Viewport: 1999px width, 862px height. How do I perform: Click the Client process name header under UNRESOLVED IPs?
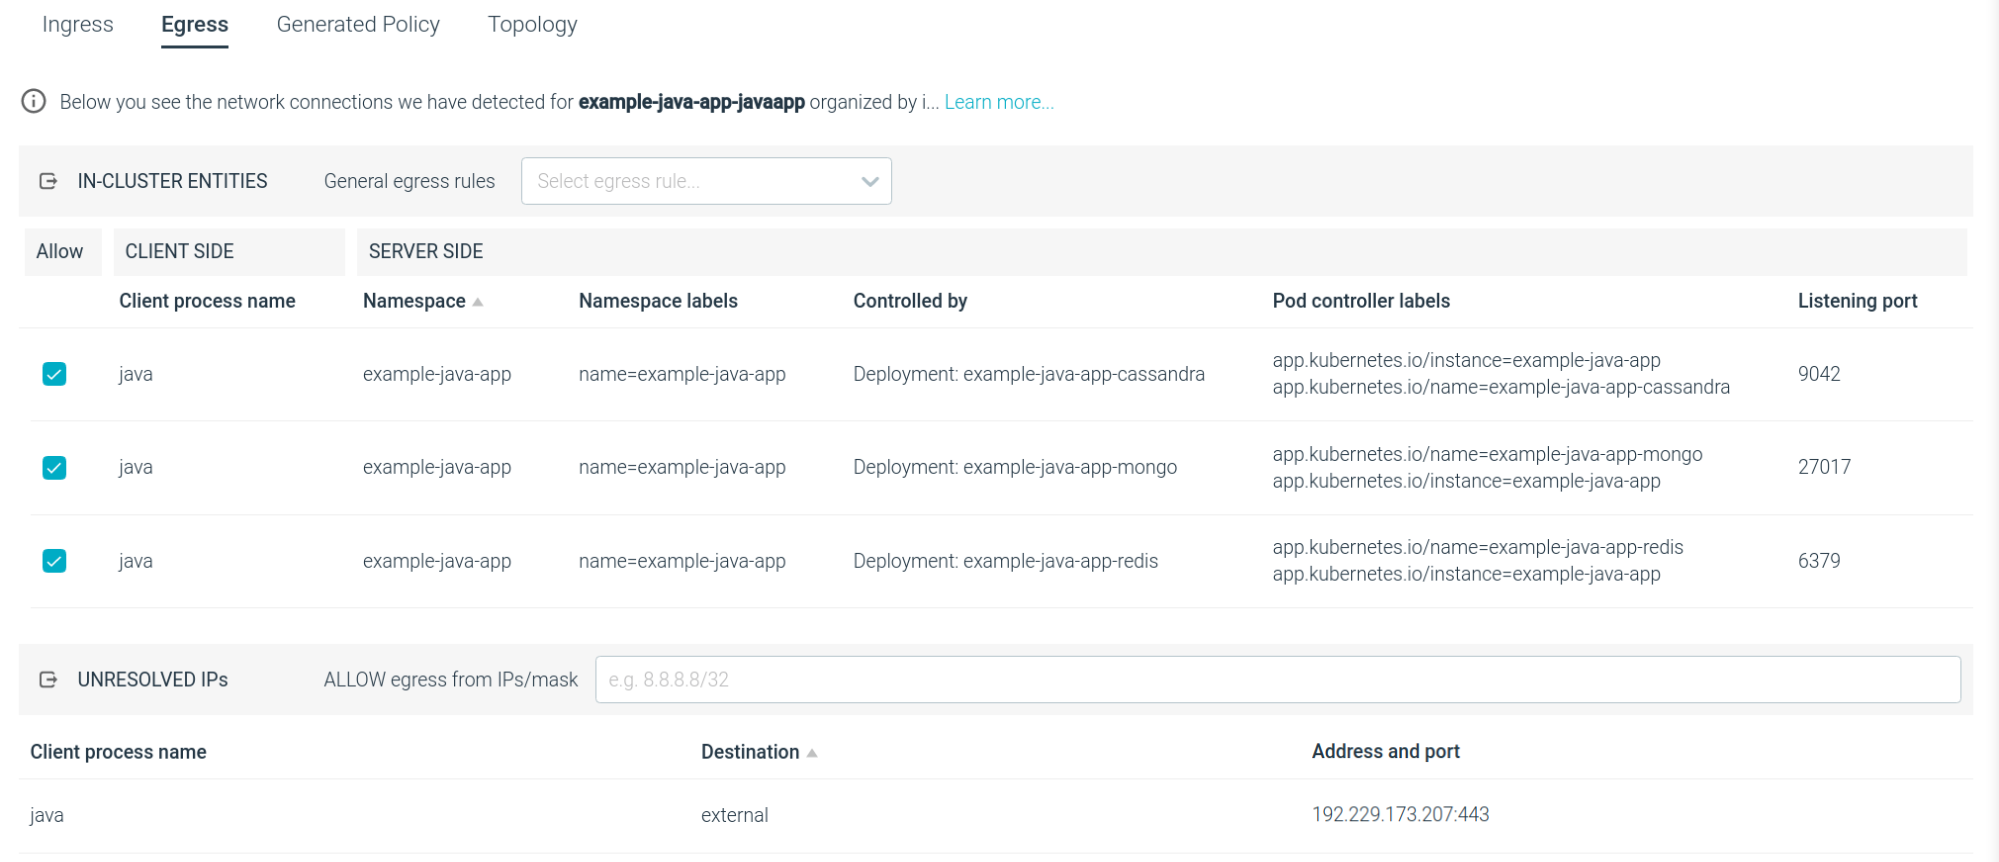click(118, 752)
